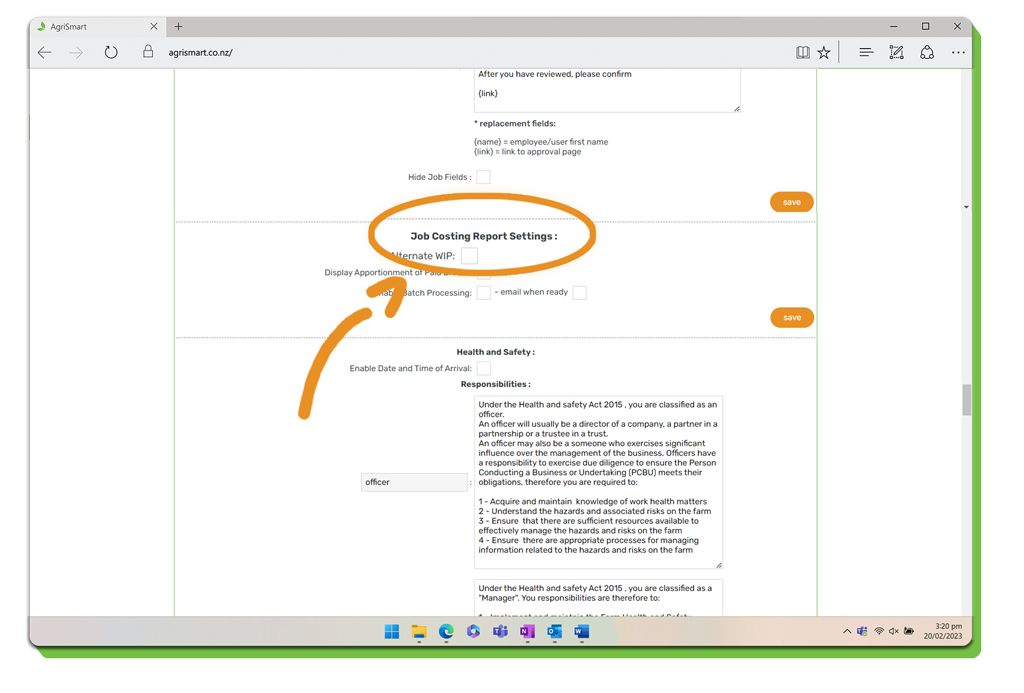Click the page vertical scrollbar thumb
This screenshot has width=1024, height=693.
[966, 400]
